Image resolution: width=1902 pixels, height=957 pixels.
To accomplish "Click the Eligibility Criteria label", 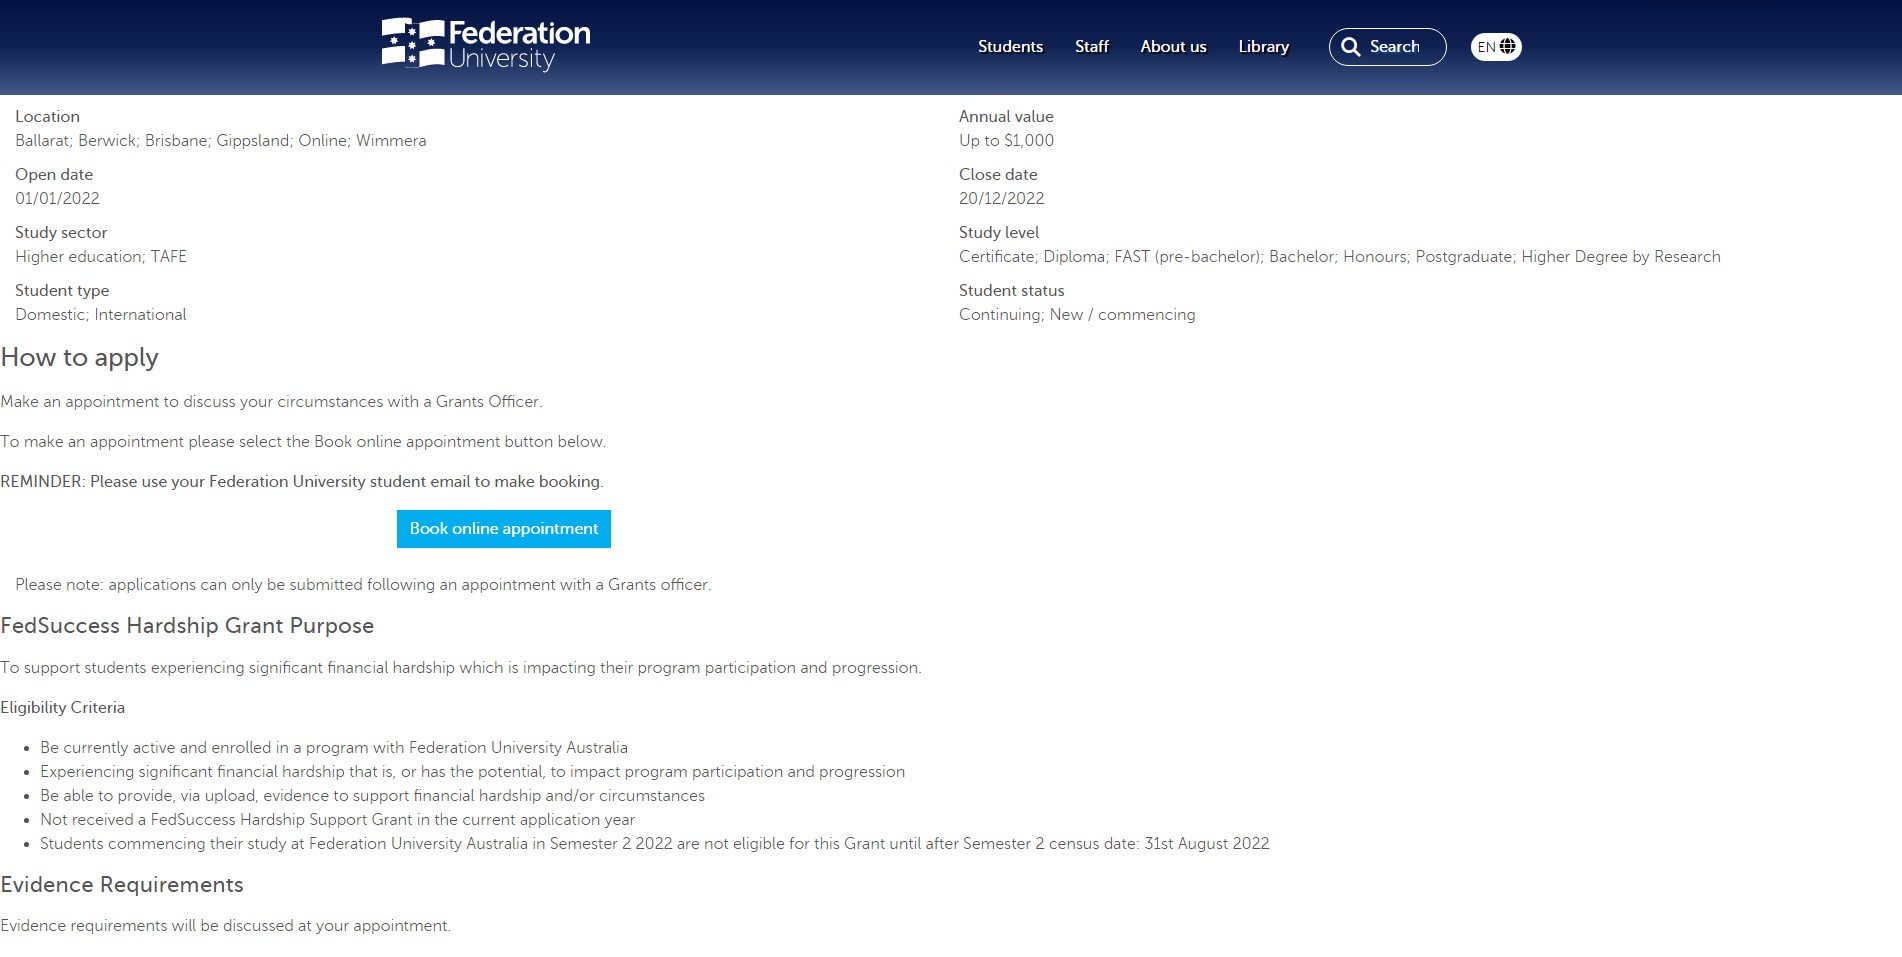I will [63, 708].
